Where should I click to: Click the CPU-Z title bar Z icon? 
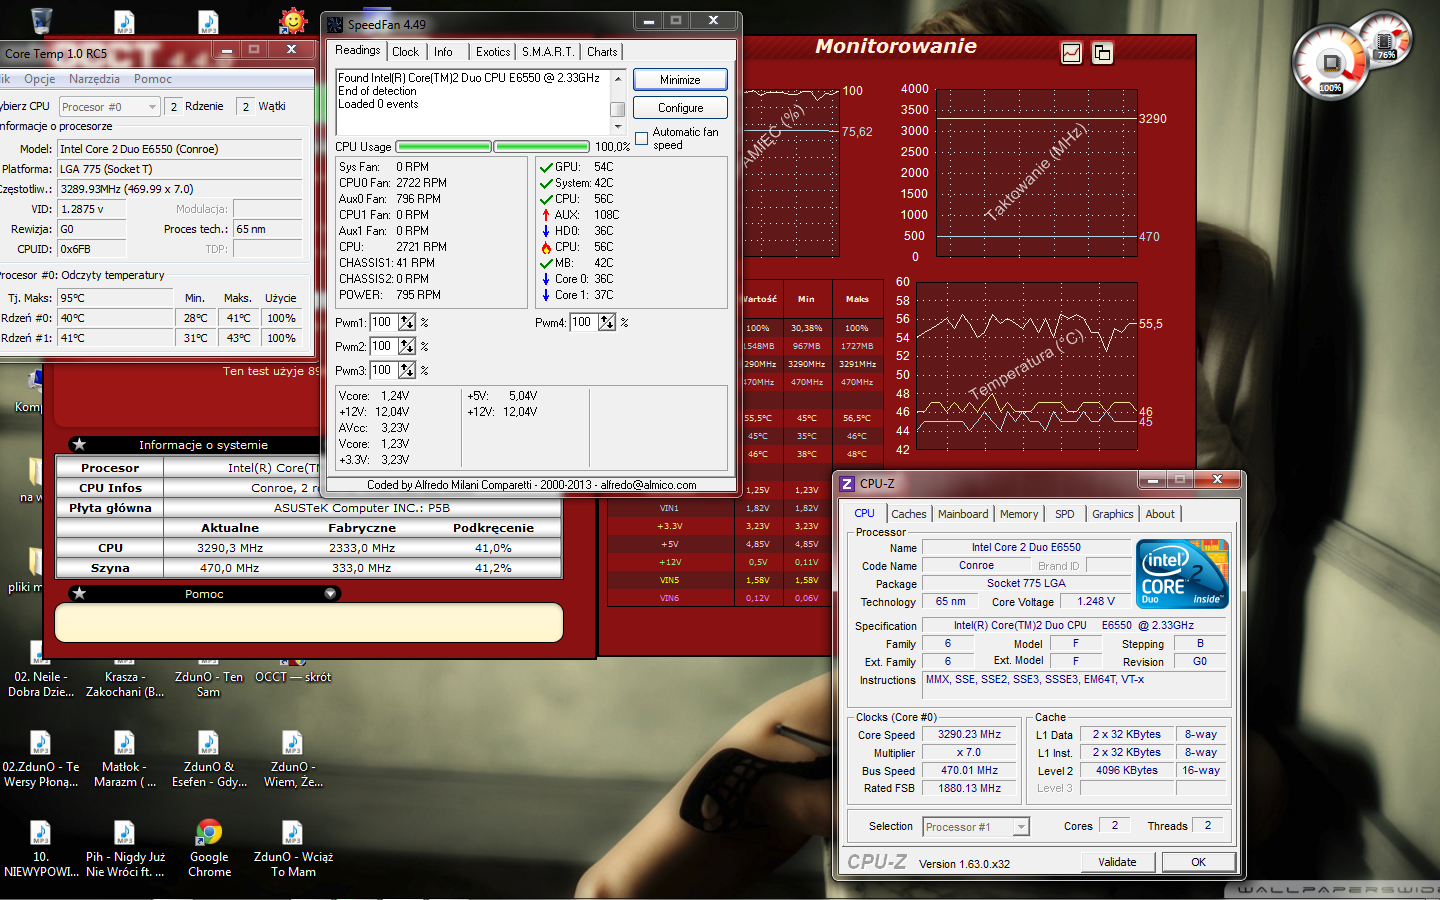click(x=847, y=483)
